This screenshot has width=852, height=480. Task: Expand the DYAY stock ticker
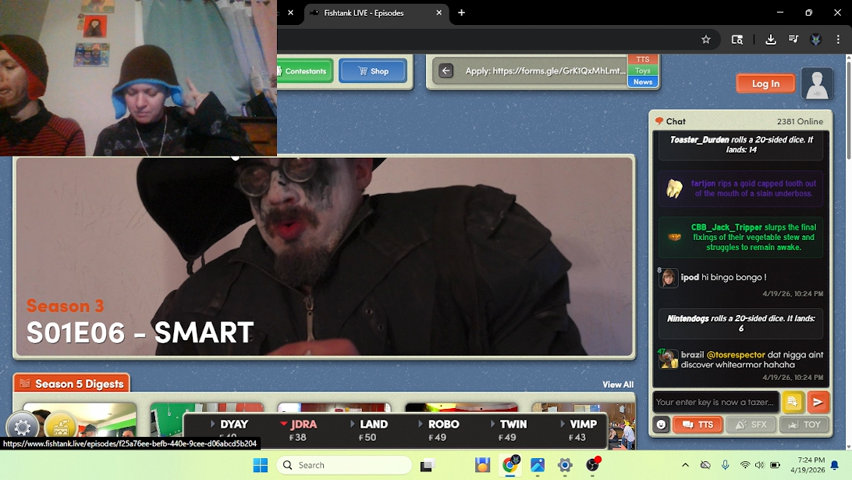coord(229,428)
